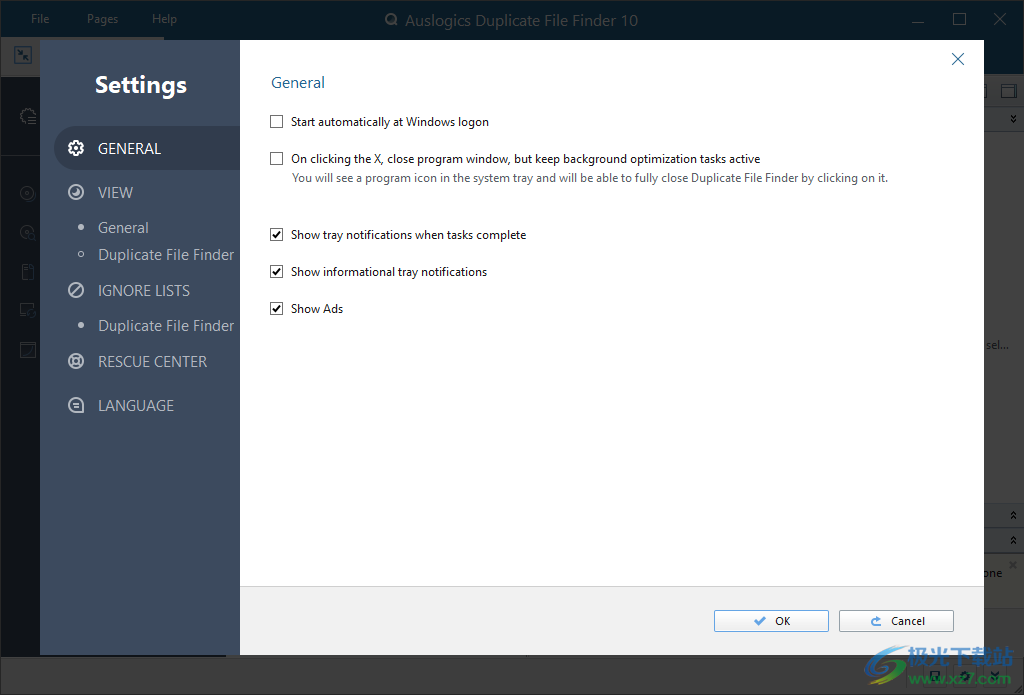This screenshot has width=1024, height=695.
Task: Click the RESCUE CENTER lifebuoy icon
Action: coord(76,361)
